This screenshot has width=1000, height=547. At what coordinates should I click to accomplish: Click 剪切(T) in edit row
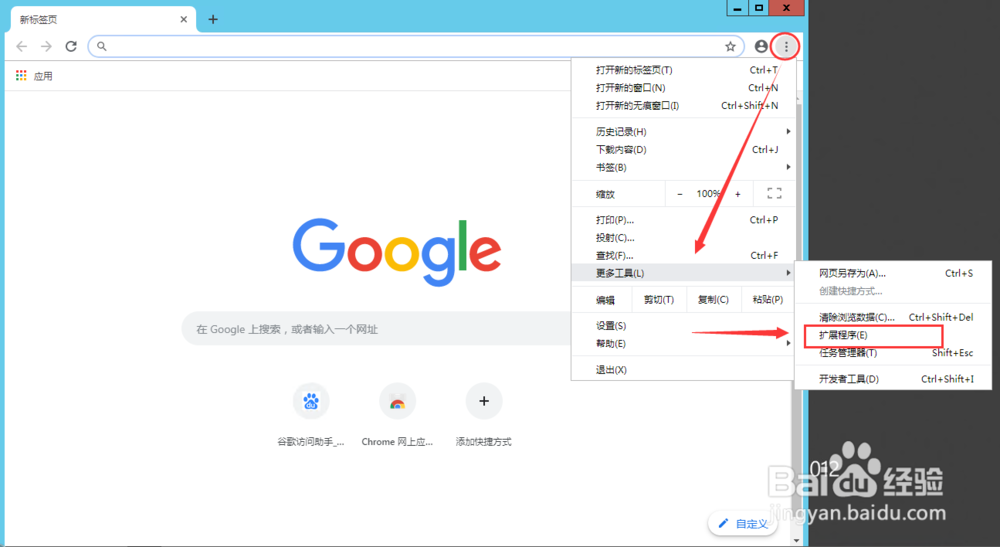click(659, 300)
